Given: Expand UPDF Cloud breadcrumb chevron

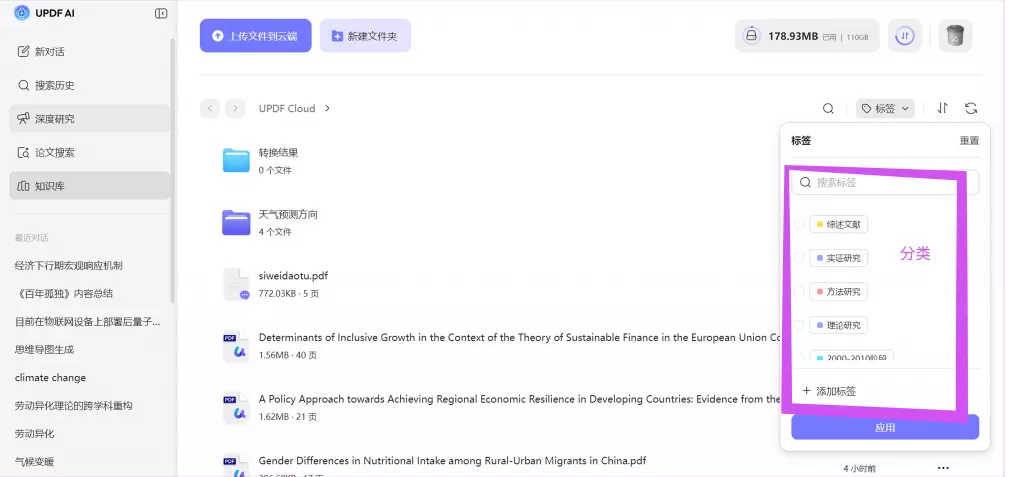Looking at the screenshot, I should tap(327, 108).
